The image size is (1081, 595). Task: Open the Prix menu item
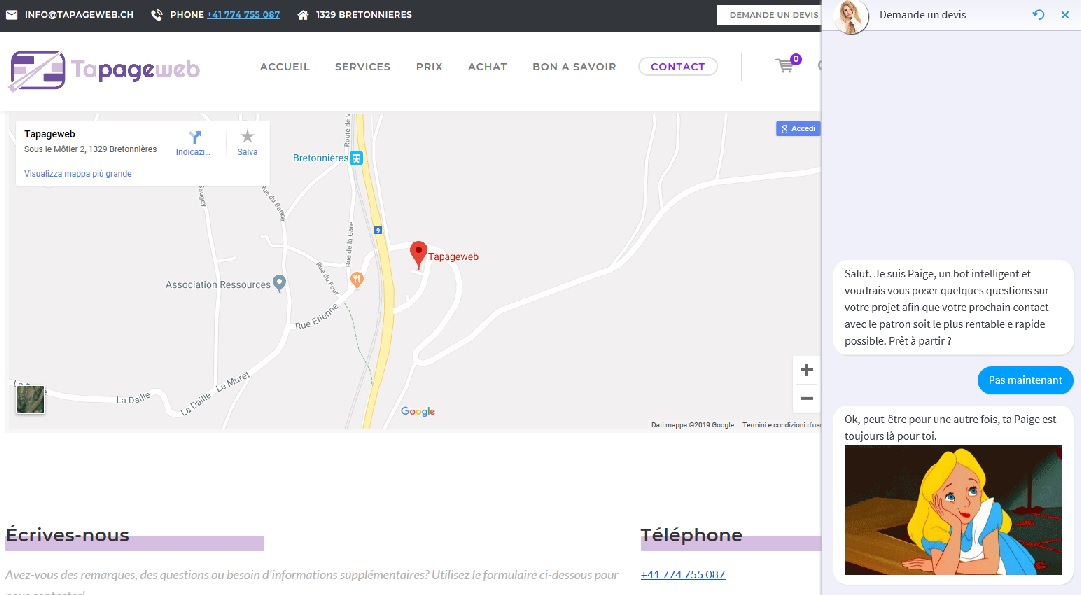[x=429, y=66]
